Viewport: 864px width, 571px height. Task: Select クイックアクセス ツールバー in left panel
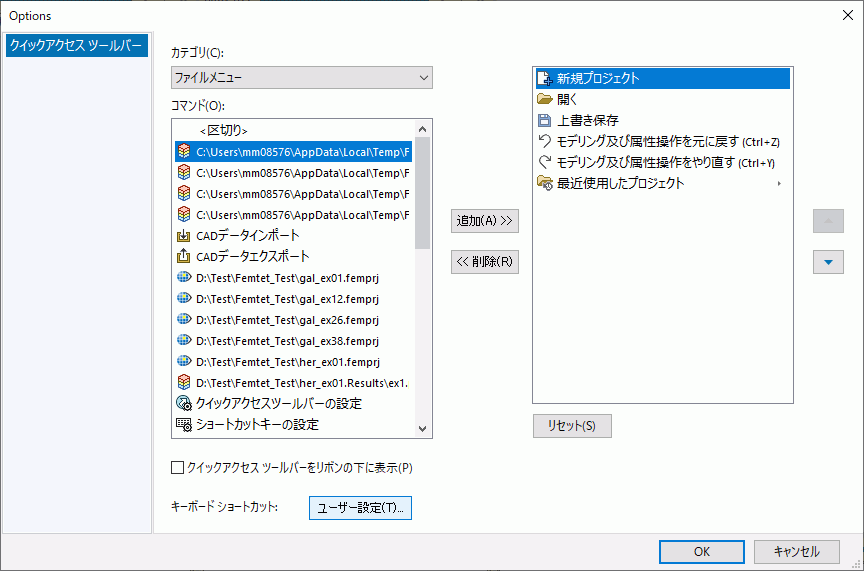click(77, 46)
